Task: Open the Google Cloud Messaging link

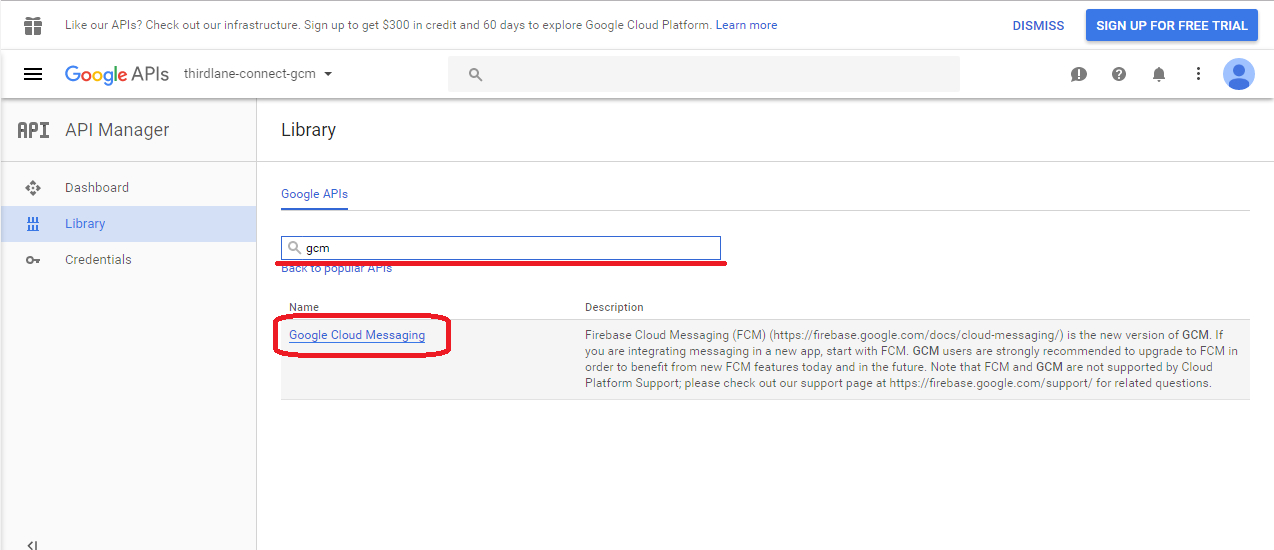Action: (x=357, y=335)
